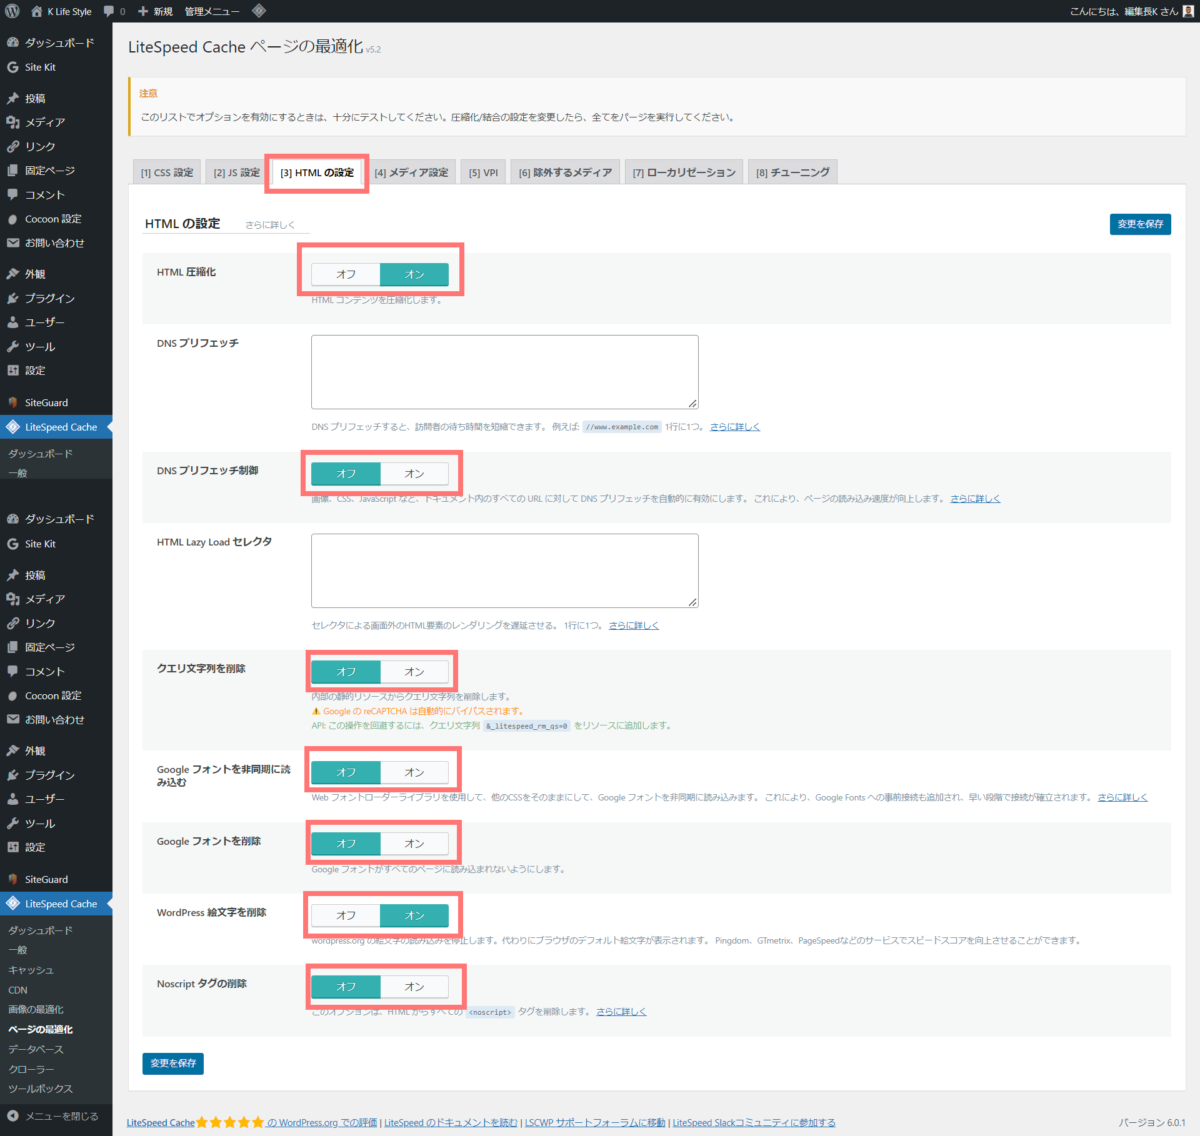This screenshot has height=1136, width=1200.
Task: Turn on DNS プリフェッチ制御
Action: pyautogui.click(x=414, y=474)
